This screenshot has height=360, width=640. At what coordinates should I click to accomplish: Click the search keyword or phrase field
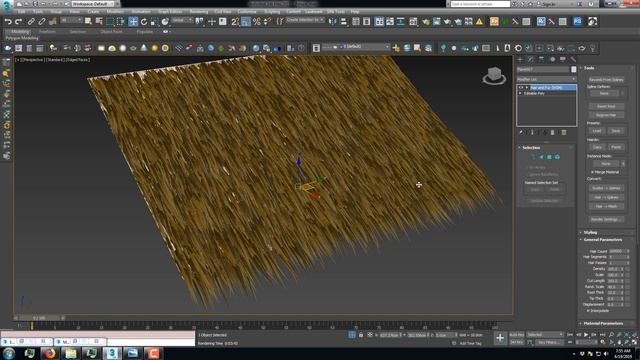tap(480, 4)
